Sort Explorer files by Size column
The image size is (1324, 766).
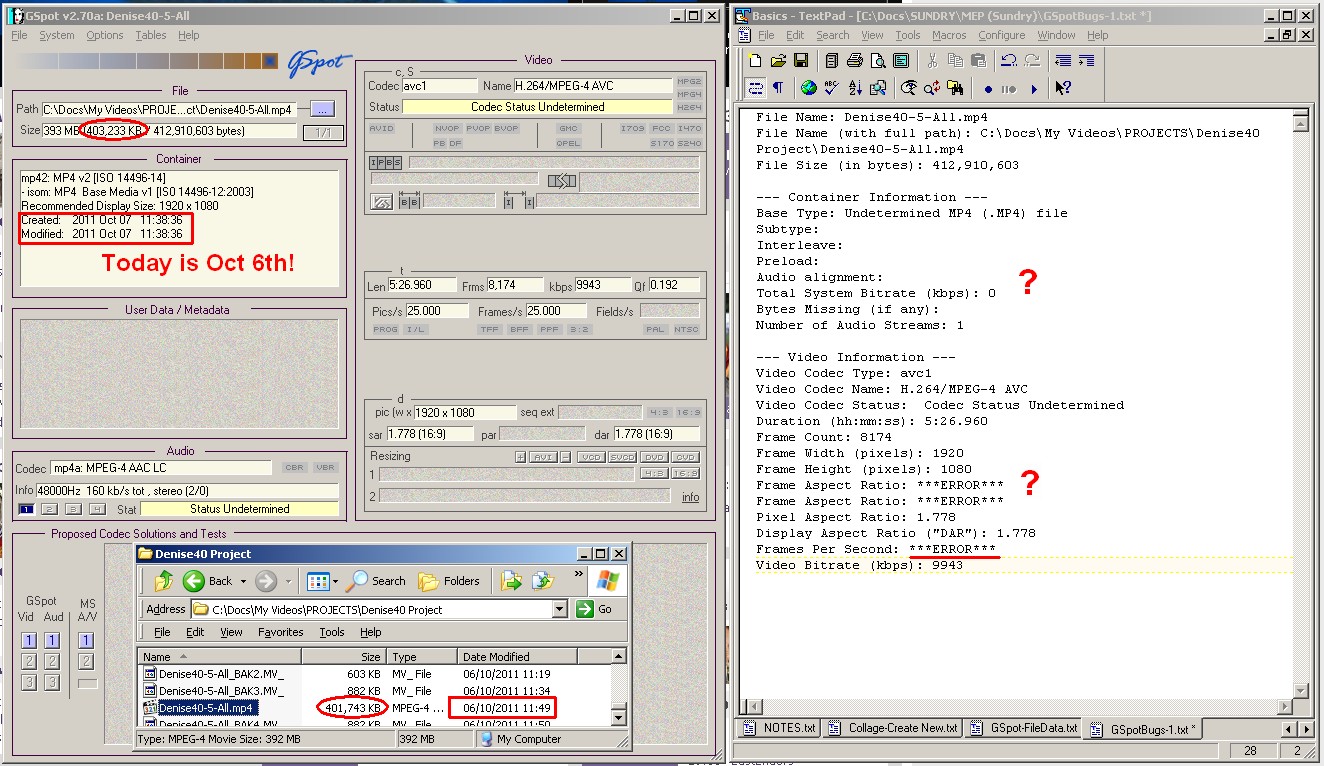pyautogui.click(x=342, y=657)
